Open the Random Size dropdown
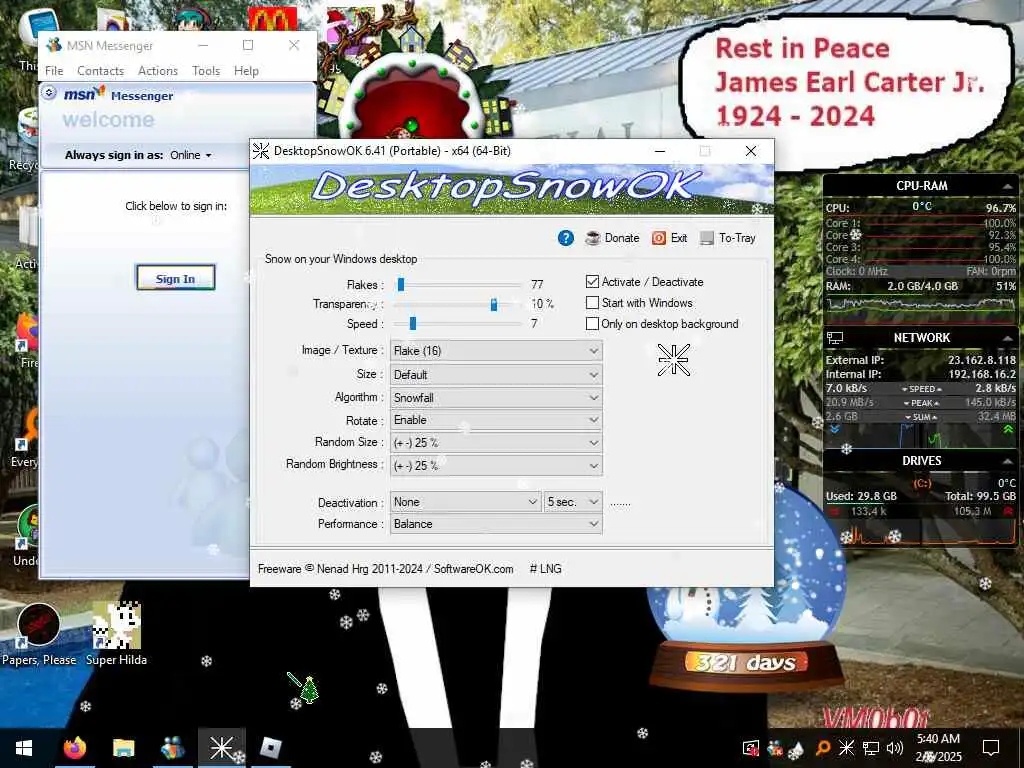Screen dimensions: 1024x768 pos(496,443)
